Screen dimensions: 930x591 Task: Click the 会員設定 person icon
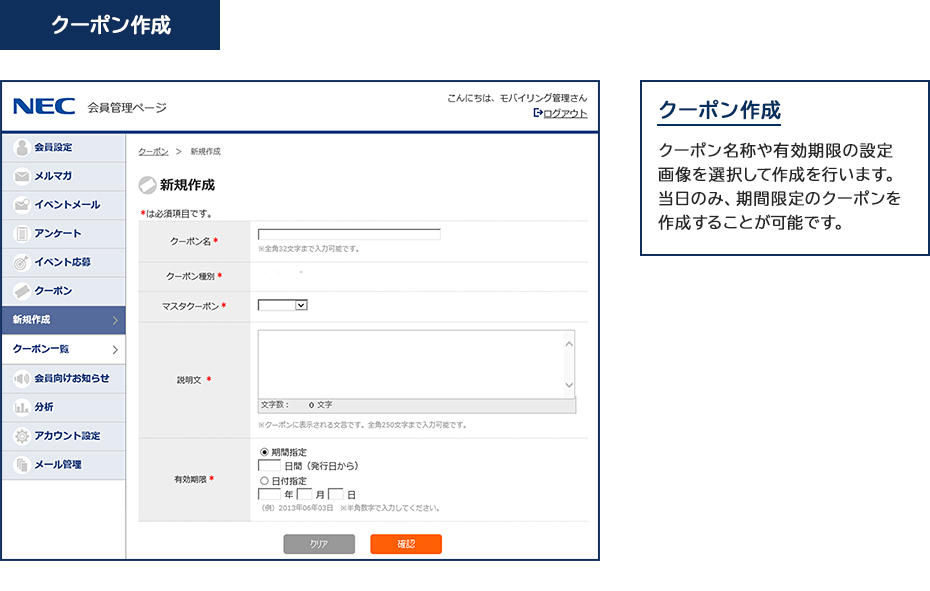(22, 147)
